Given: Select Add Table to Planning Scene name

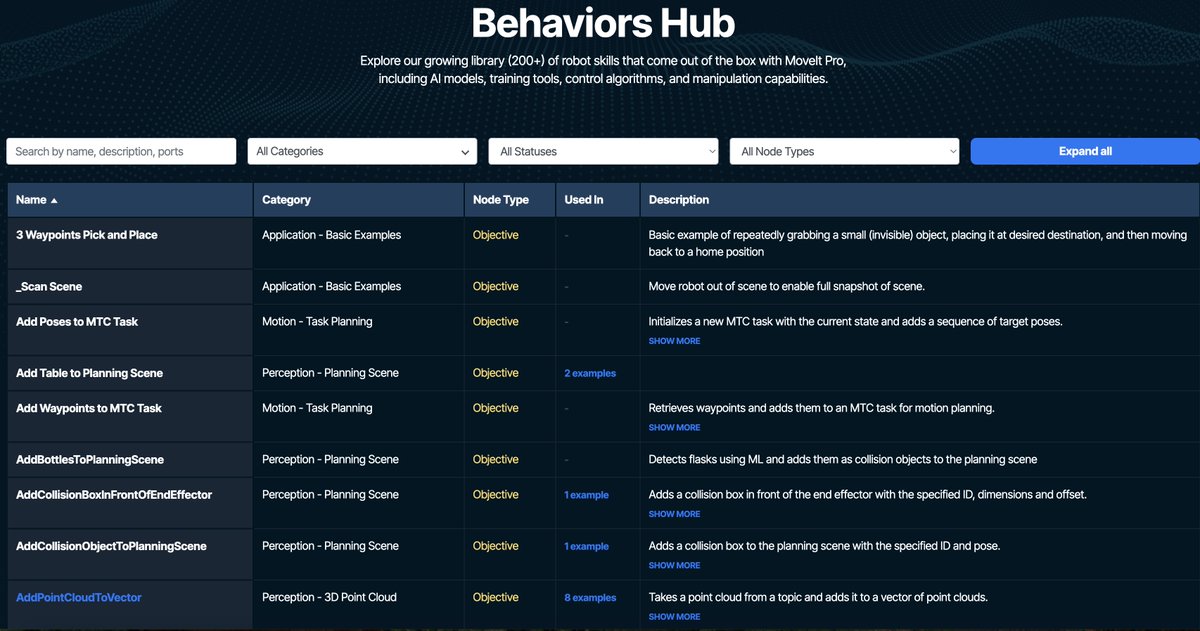Looking at the screenshot, I should pyautogui.click(x=90, y=373).
